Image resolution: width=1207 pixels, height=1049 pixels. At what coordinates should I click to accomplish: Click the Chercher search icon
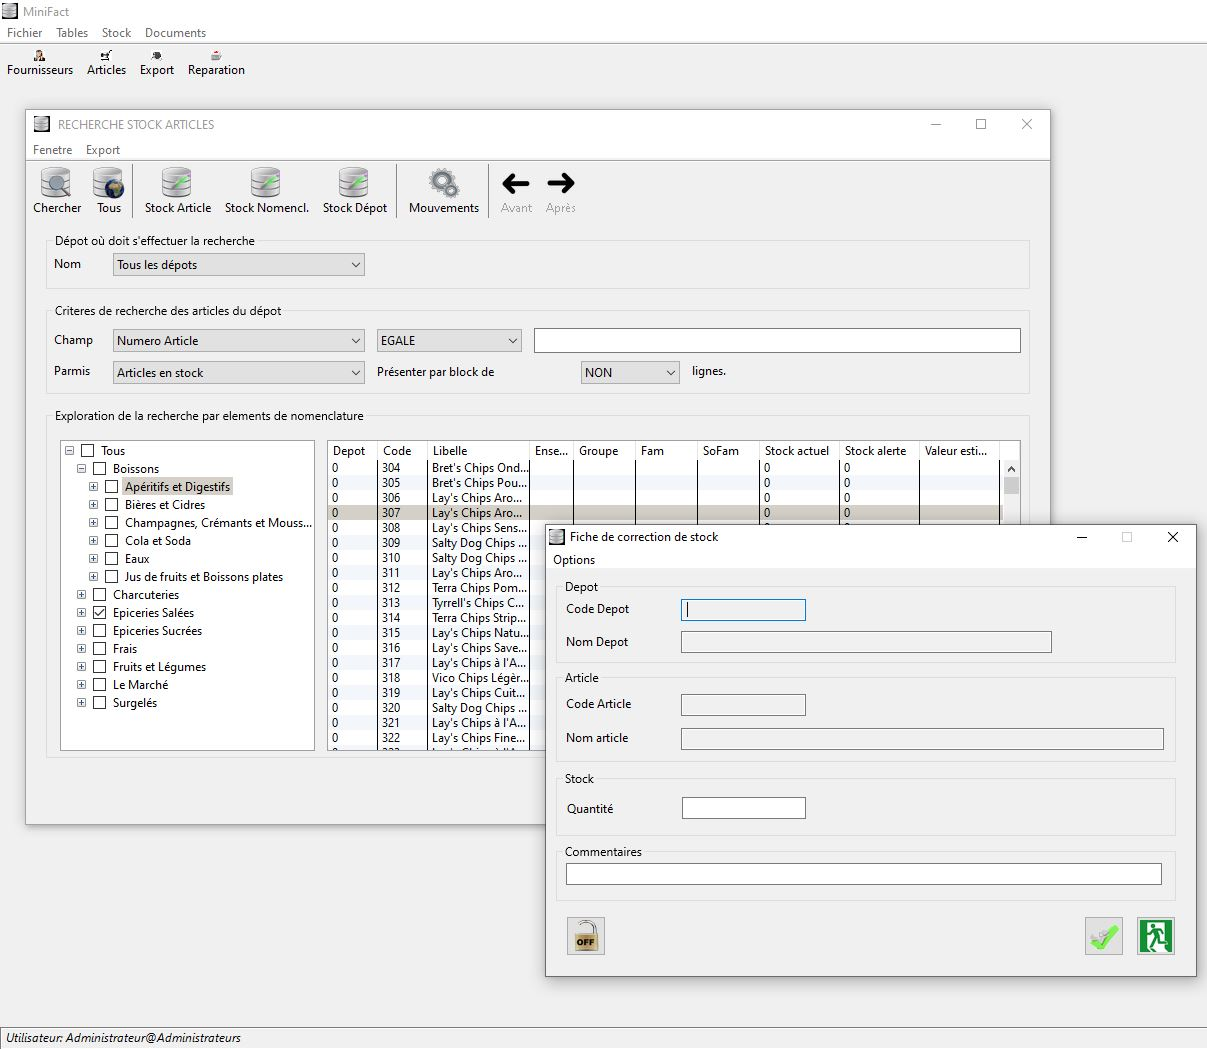pyautogui.click(x=56, y=185)
